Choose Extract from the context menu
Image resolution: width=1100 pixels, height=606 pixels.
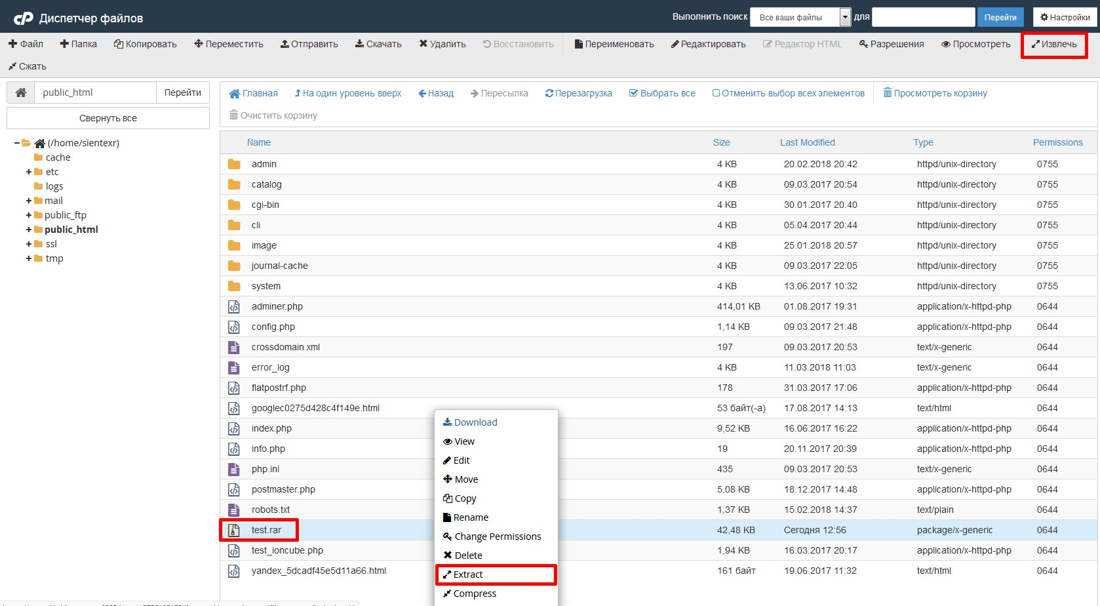click(468, 575)
